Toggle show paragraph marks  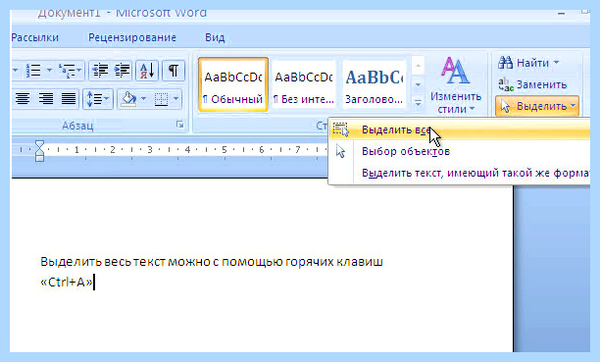coord(174,70)
